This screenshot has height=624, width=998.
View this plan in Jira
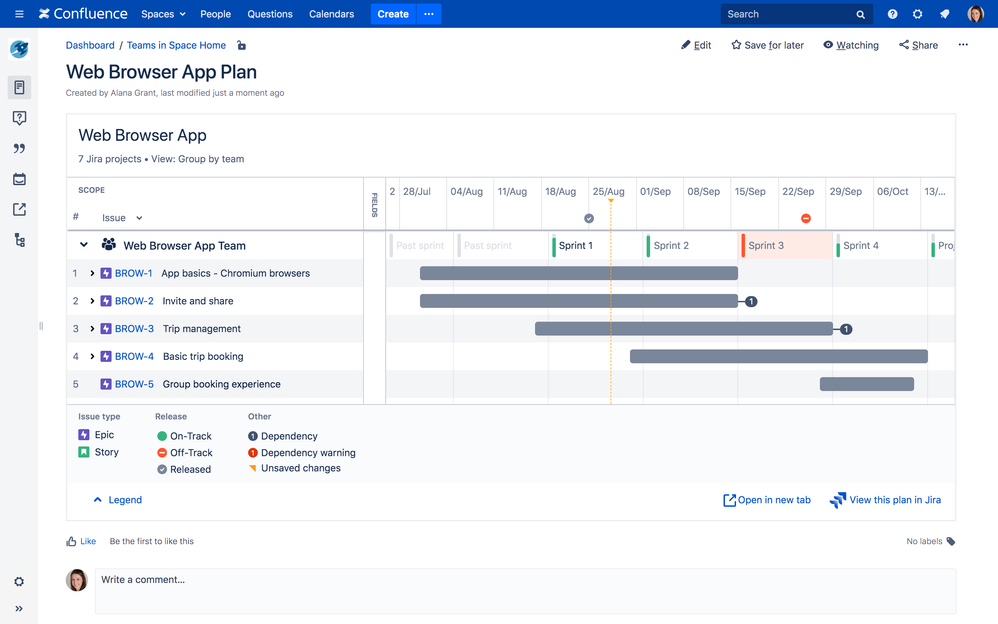(885, 500)
